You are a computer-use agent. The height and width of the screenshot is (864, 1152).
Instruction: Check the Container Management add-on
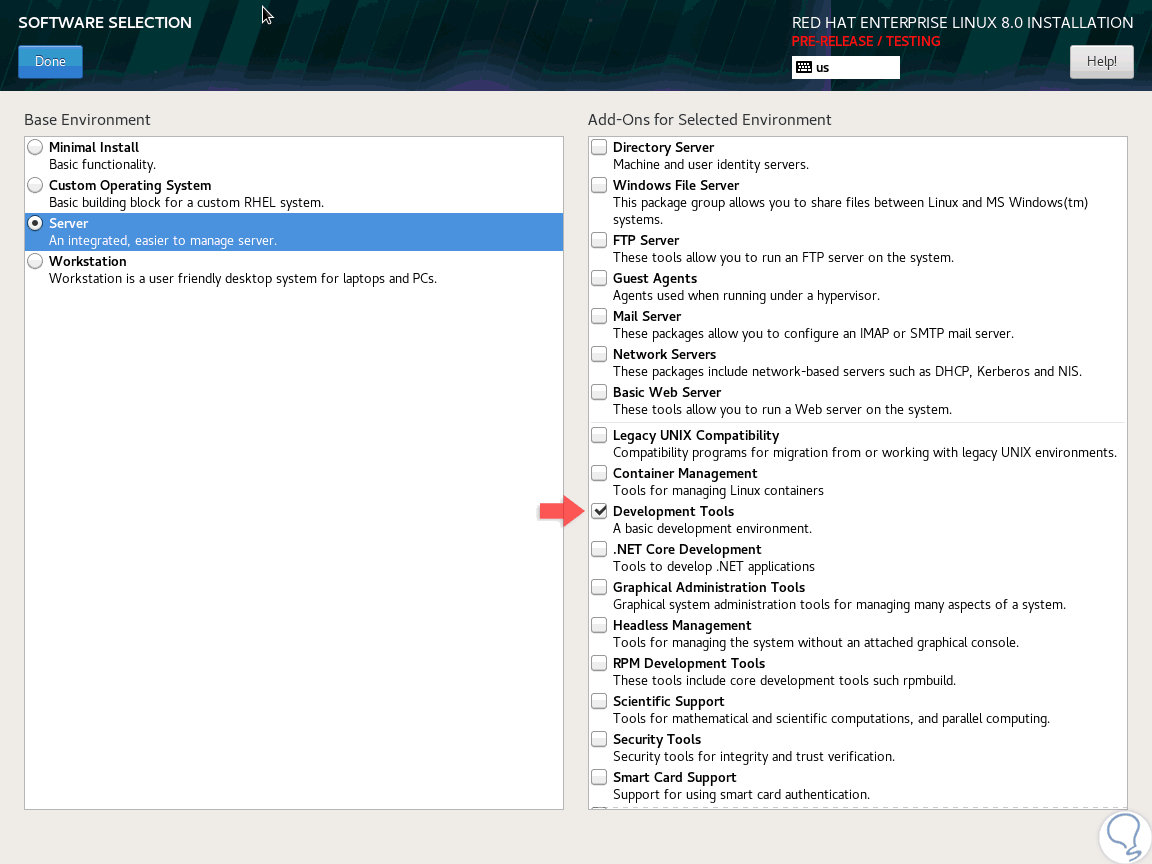tap(599, 474)
